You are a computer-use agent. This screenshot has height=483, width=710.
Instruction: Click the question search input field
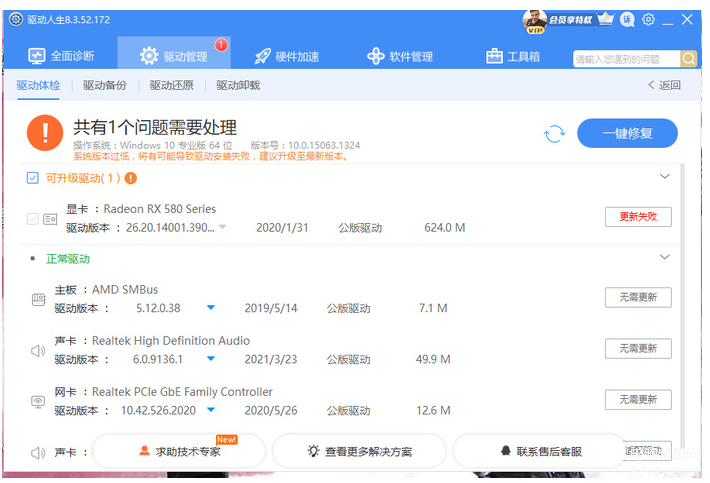click(626, 59)
